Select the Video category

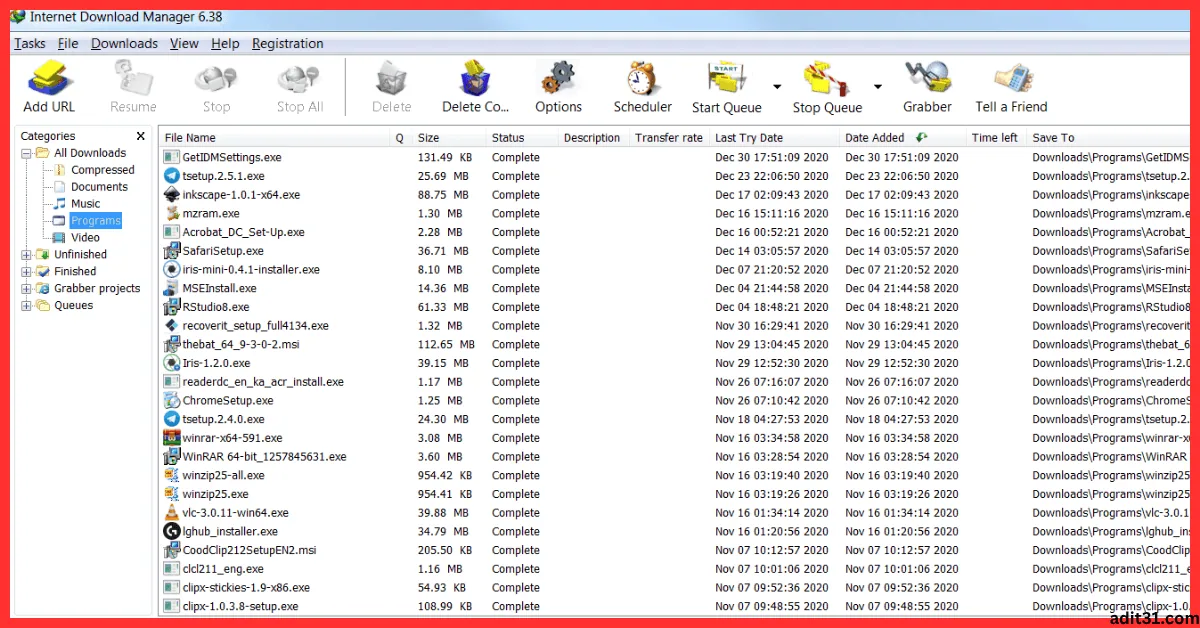coord(85,238)
